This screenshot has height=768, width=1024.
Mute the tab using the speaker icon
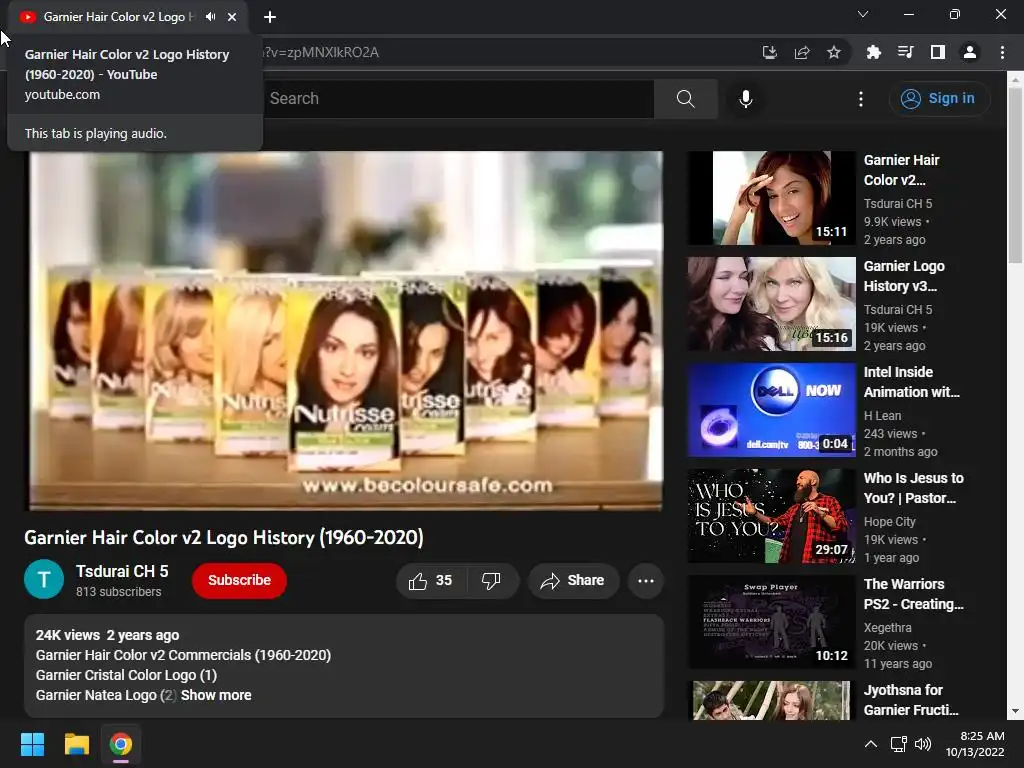[x=210, y=17]
